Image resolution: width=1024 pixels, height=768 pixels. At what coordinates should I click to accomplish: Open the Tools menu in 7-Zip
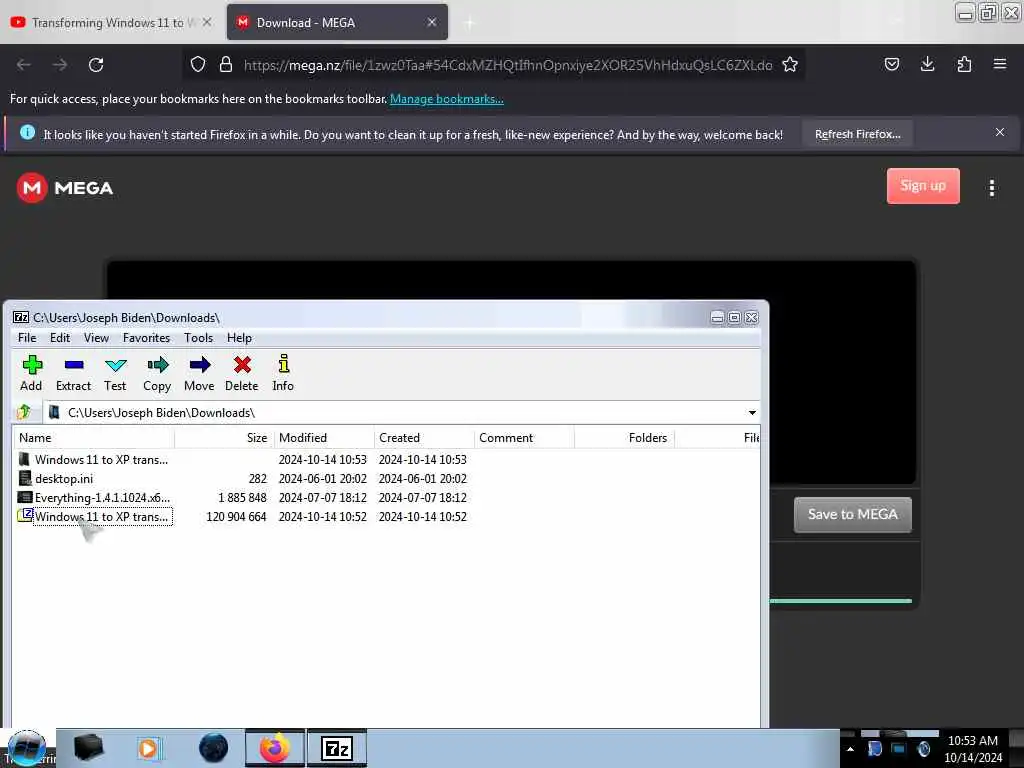click(x=199, y=338)
